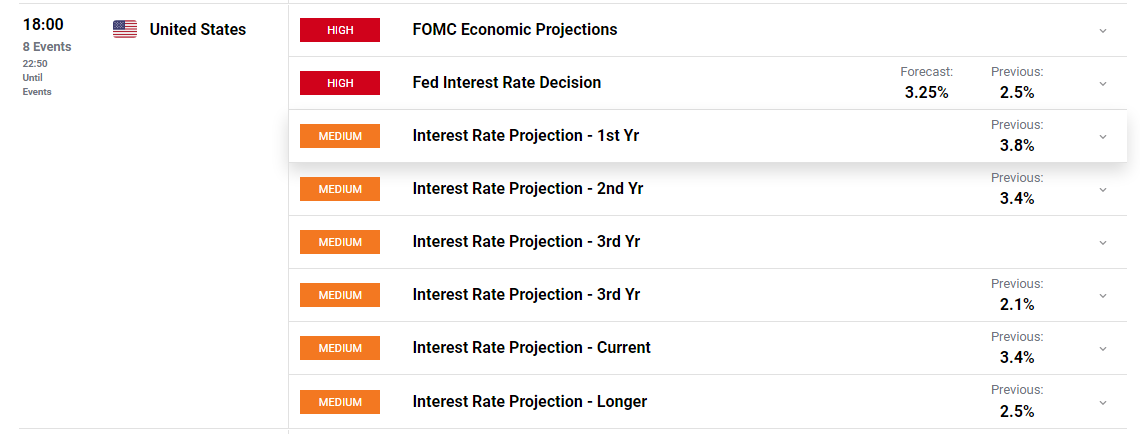Expand chevron for Interest Rate Projection Current
Viewport: 1140px width, 434px height.
(x=1103, y=348)
